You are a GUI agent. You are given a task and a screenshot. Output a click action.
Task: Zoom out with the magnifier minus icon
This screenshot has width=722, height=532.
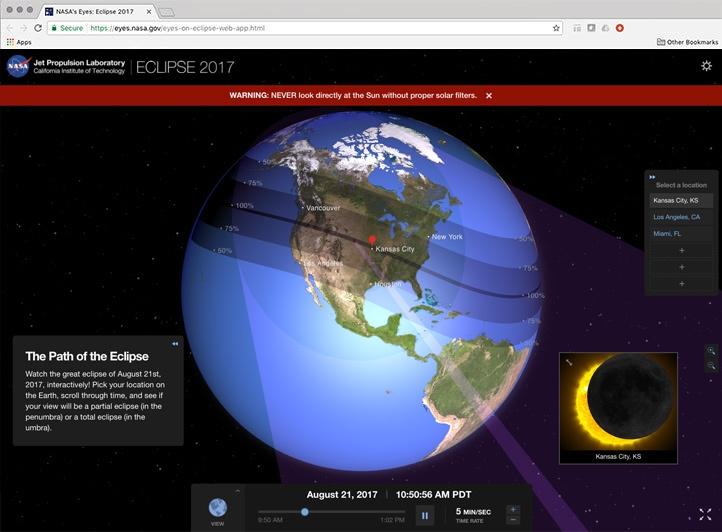click(712, 367)
